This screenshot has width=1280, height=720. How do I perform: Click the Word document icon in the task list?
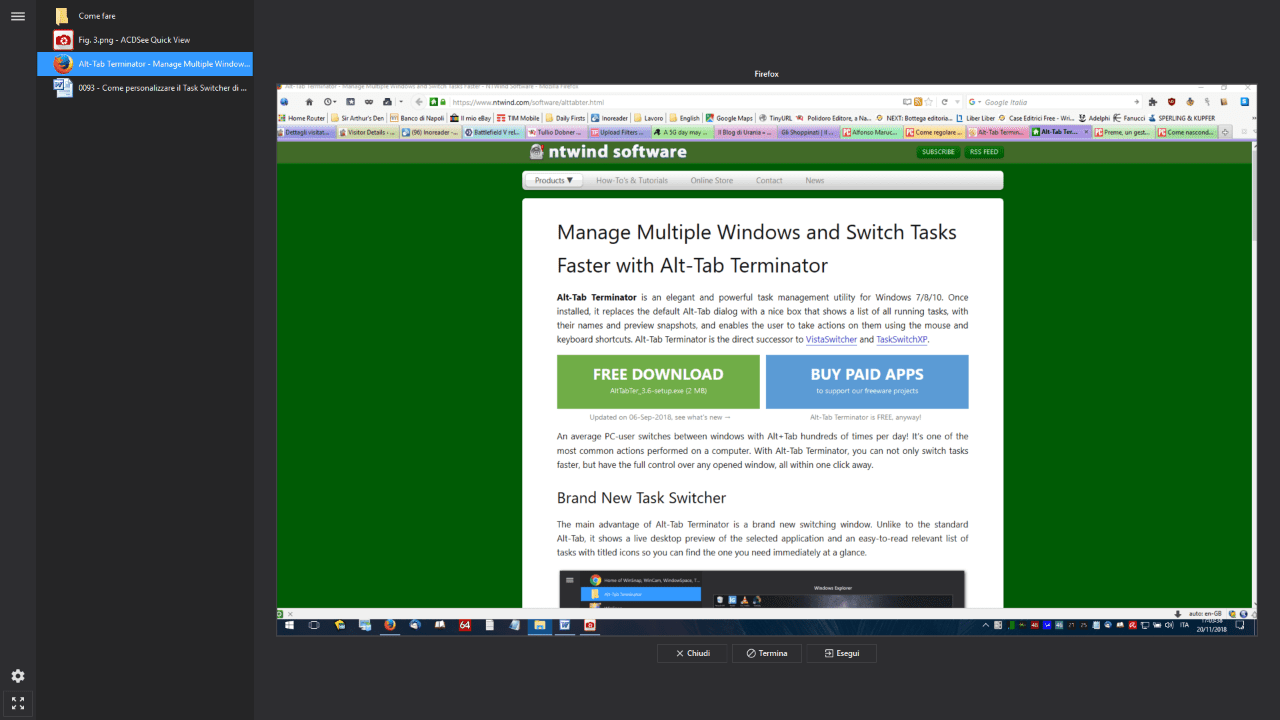pos(63,88)
